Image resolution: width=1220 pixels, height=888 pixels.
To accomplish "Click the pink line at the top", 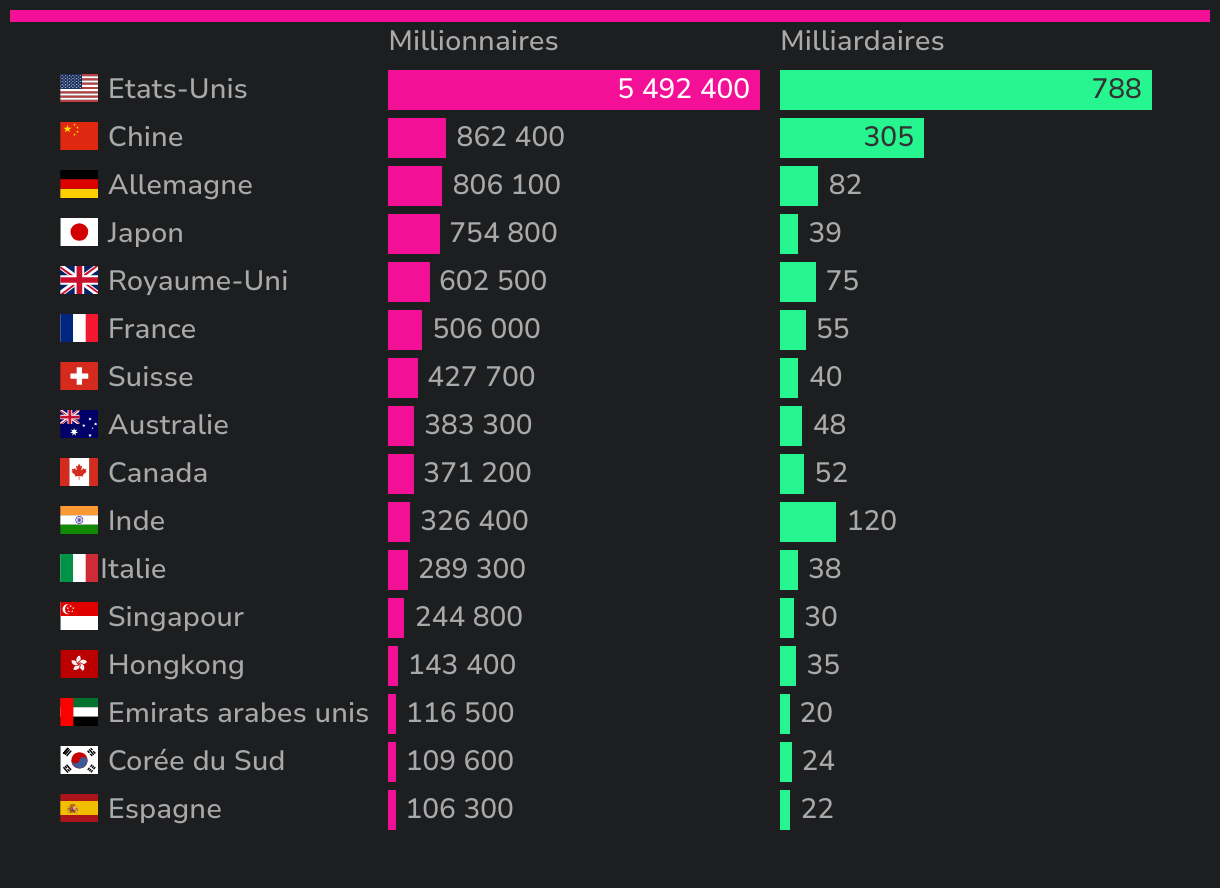I will pyautogui.click(x=610, y=16).
